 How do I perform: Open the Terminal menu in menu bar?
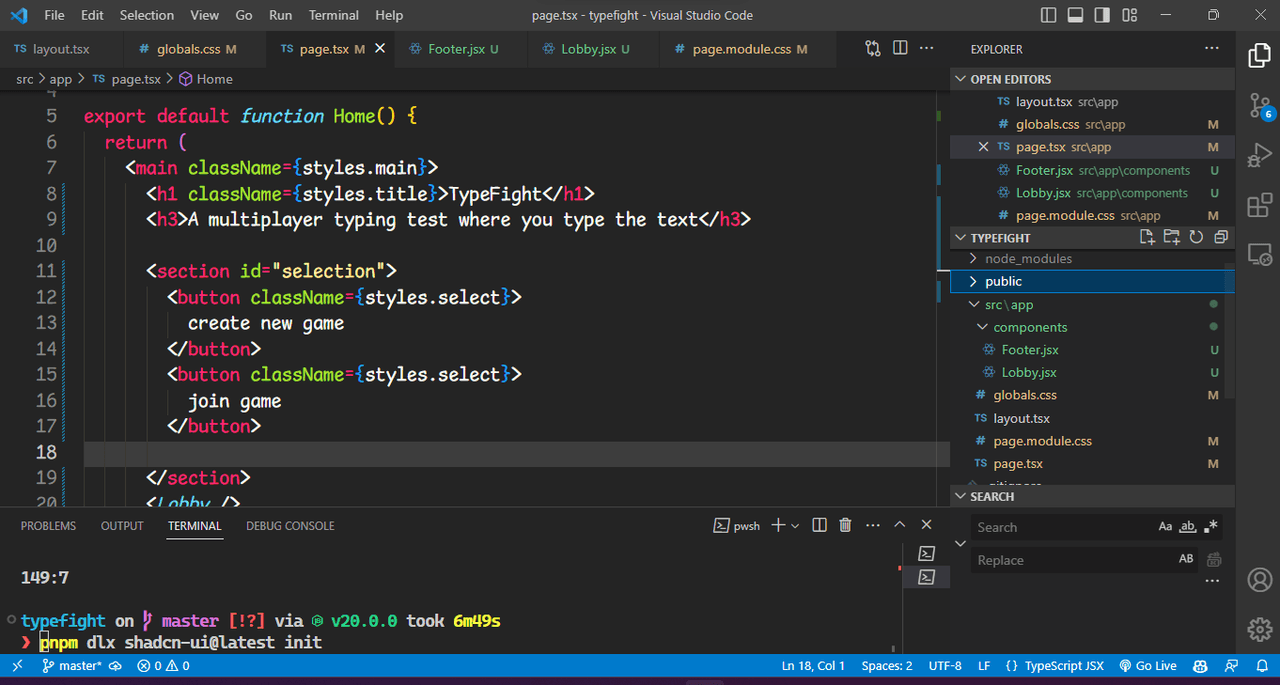(x=334, y=15)
